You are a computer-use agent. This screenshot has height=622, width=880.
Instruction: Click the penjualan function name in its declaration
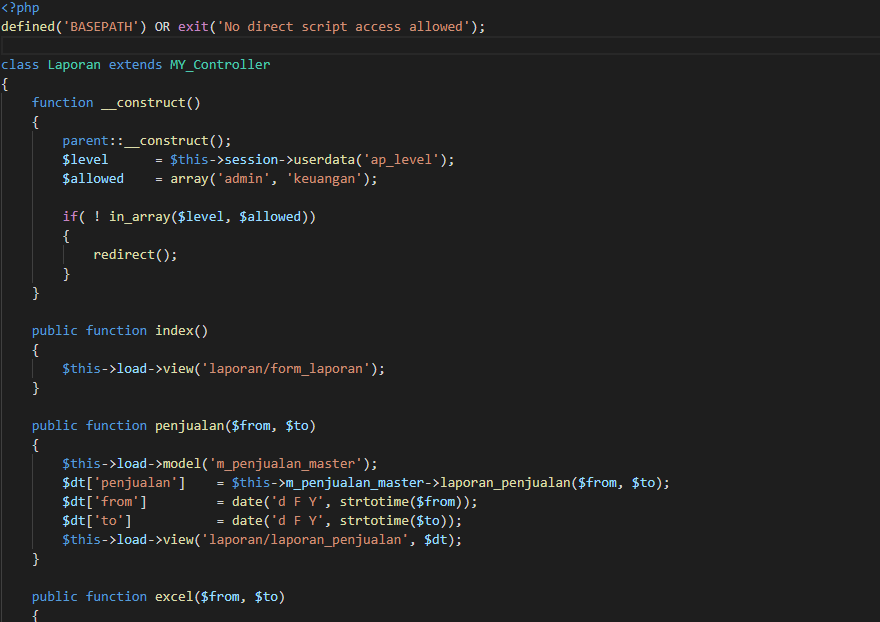(x=189, y=426)
